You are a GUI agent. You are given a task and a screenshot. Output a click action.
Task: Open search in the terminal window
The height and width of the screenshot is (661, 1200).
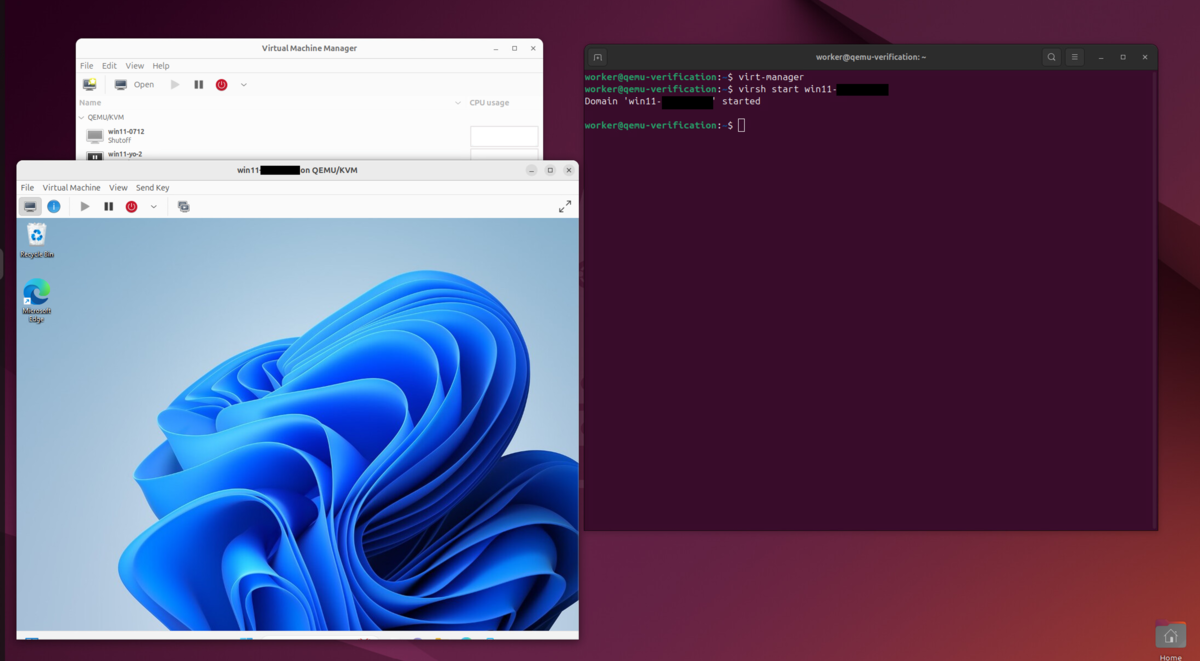click(1051, 57)
